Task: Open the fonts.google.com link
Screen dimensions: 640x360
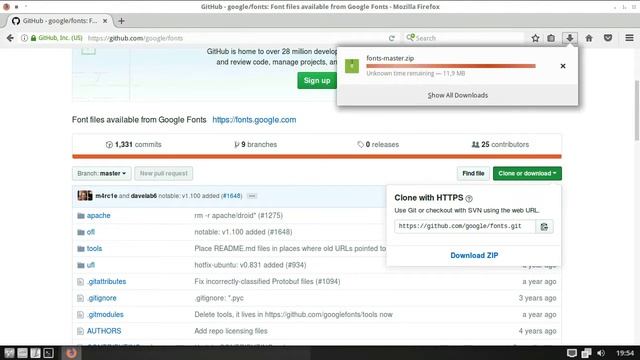Action: pyautogui.click(x=254, y=120)
